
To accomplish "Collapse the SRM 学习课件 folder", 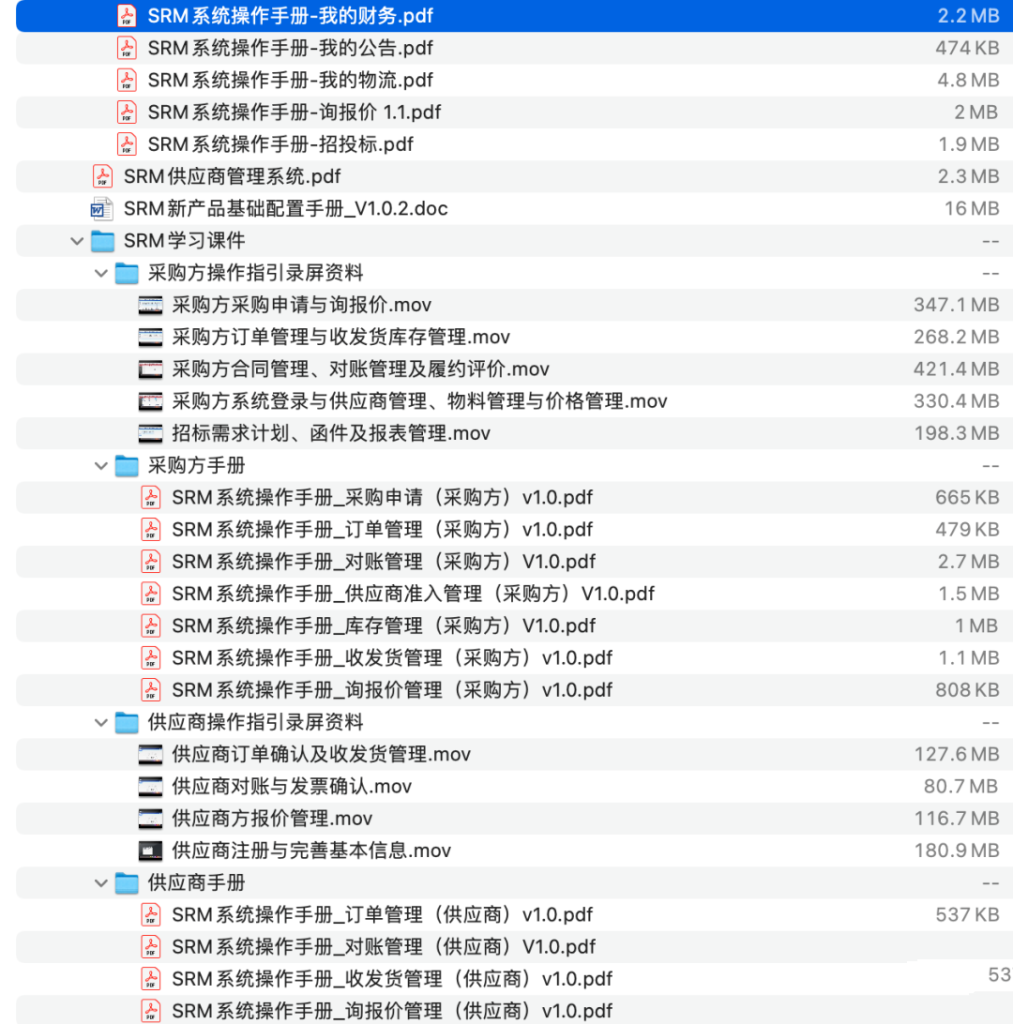I will point(76,241).
